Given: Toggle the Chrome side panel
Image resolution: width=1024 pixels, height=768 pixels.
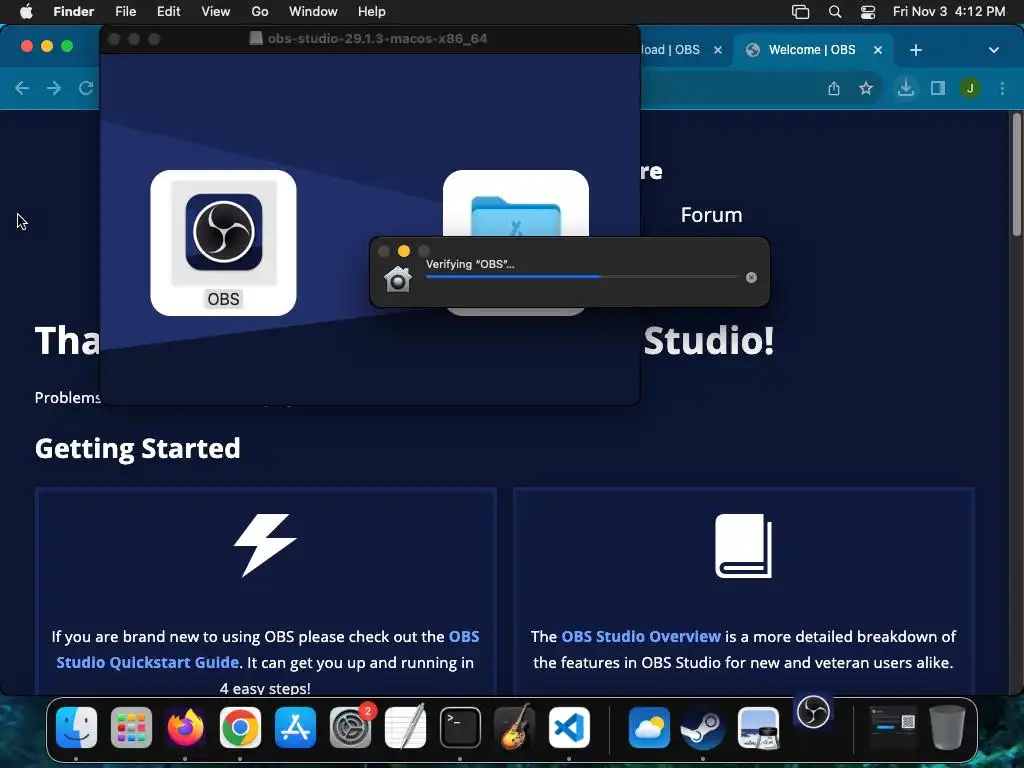Looking at the screenshot, I should [x=938, y=88].
